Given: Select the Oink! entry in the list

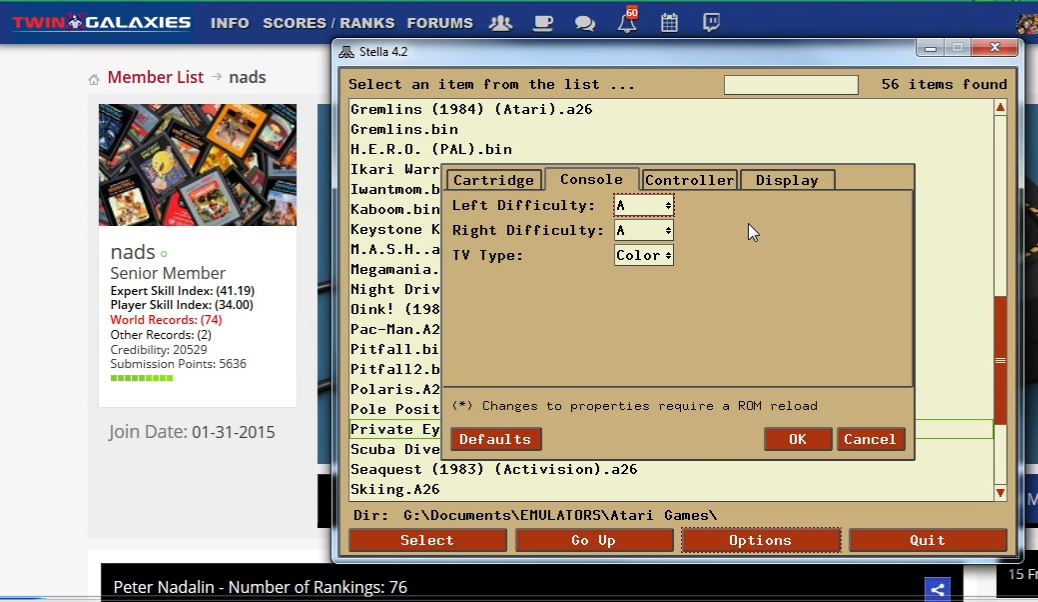Looking at the screenshot, I should pos(395,309).
